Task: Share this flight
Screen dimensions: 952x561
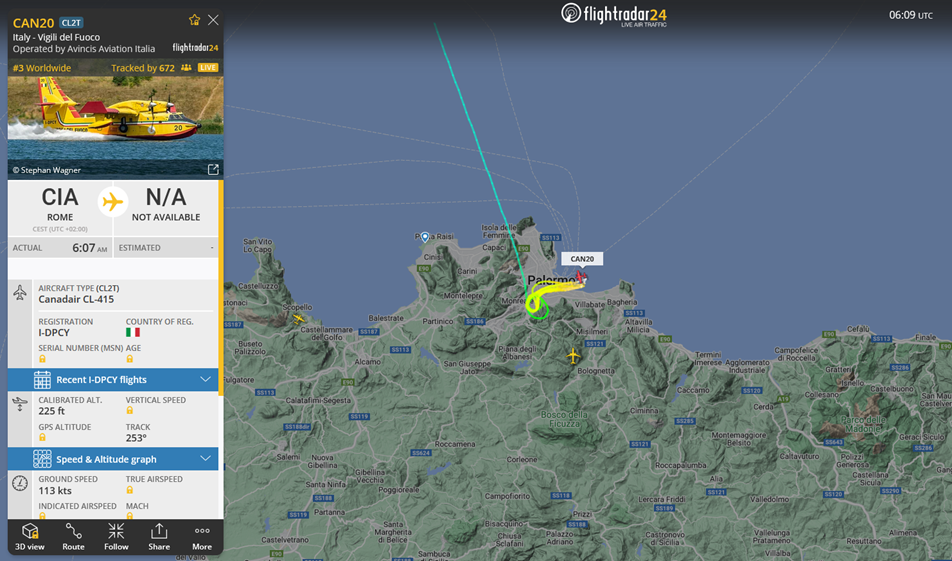Action: 159,536
